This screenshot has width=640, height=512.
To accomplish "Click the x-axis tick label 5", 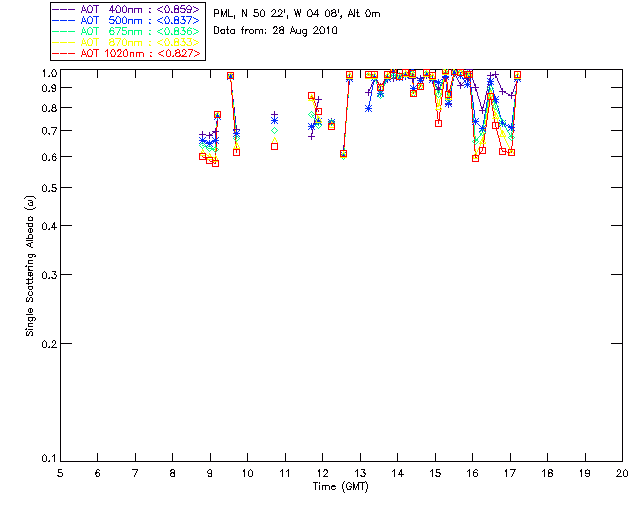I will [60, 473].
